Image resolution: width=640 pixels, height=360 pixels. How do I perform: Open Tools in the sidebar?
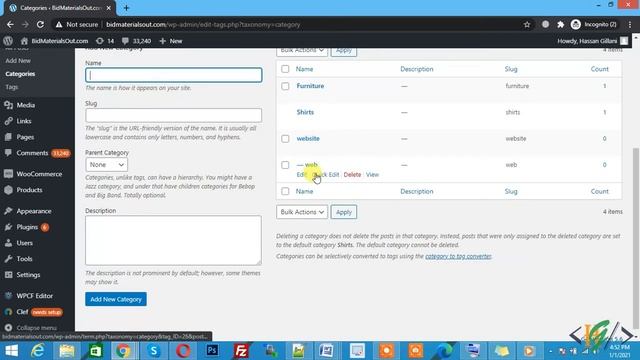pos(24,259)
